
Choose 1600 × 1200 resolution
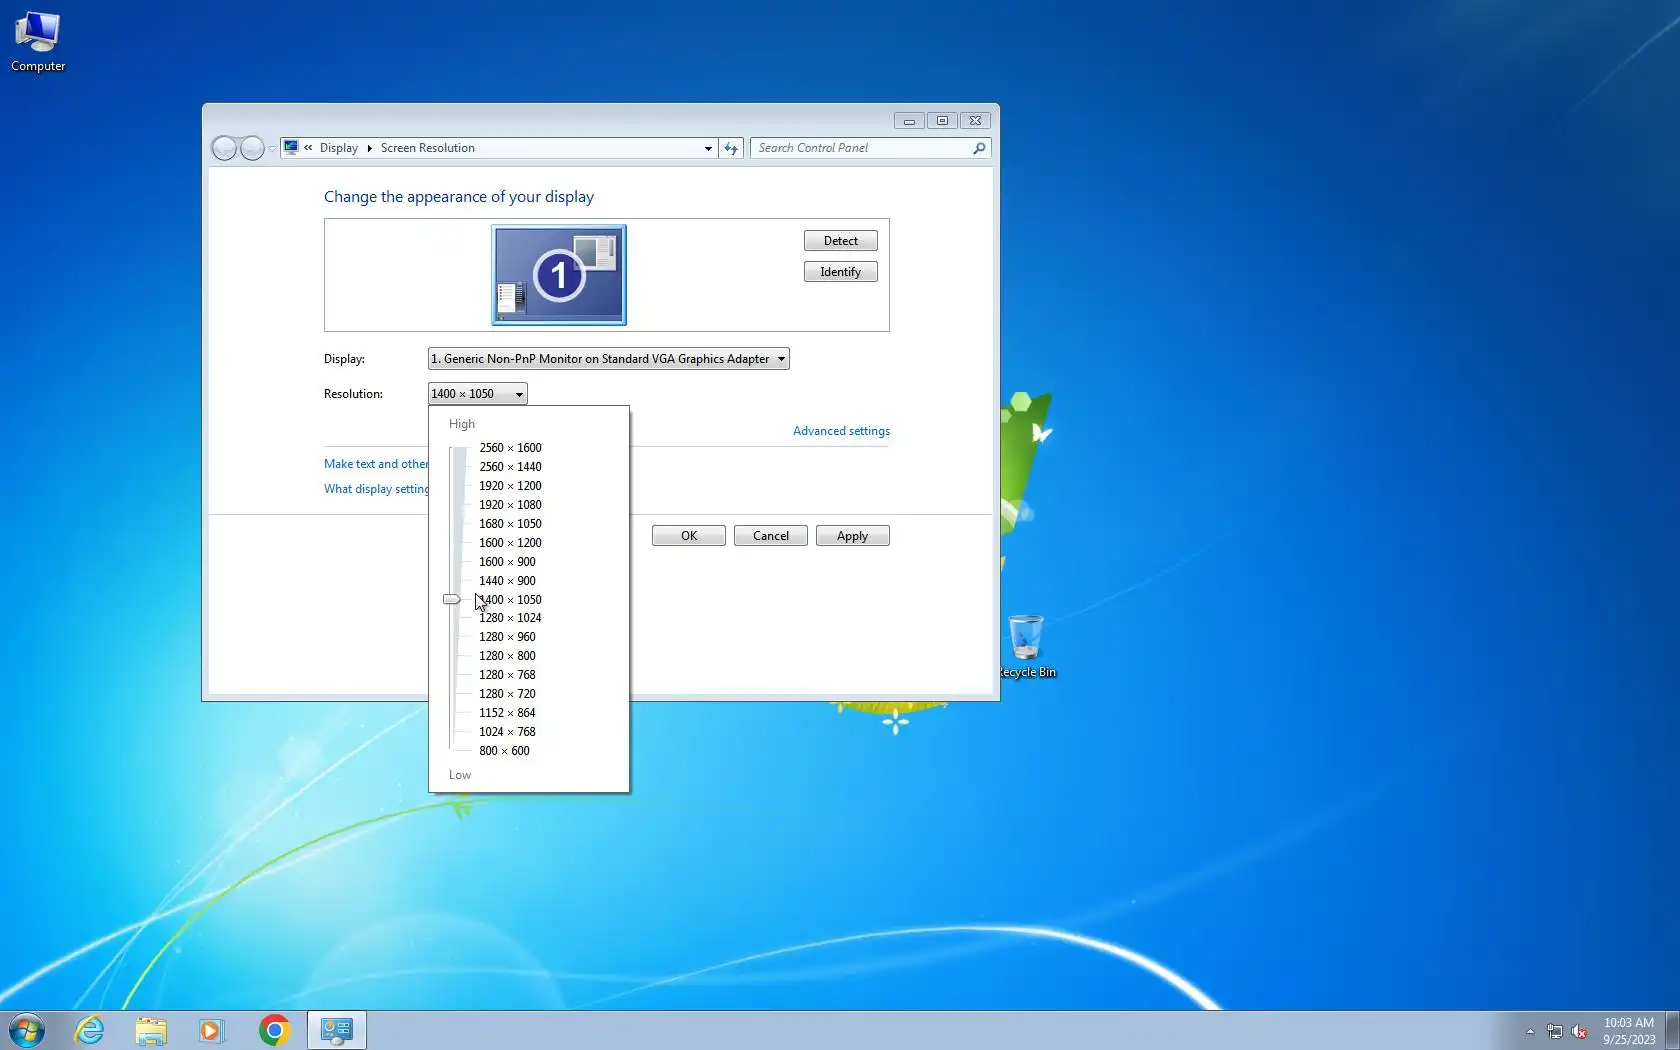coord(510,543)
